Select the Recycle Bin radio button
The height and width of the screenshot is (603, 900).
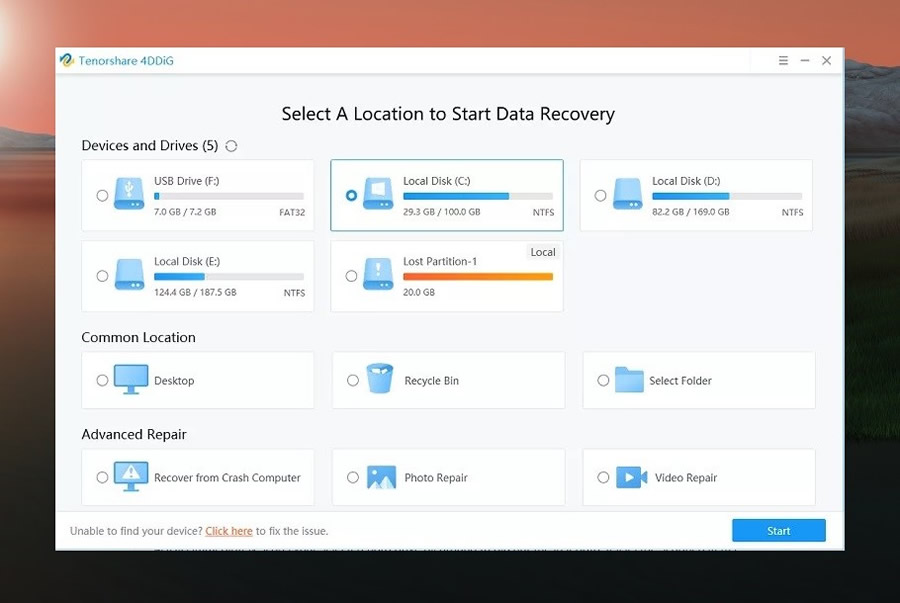[353, 380]
